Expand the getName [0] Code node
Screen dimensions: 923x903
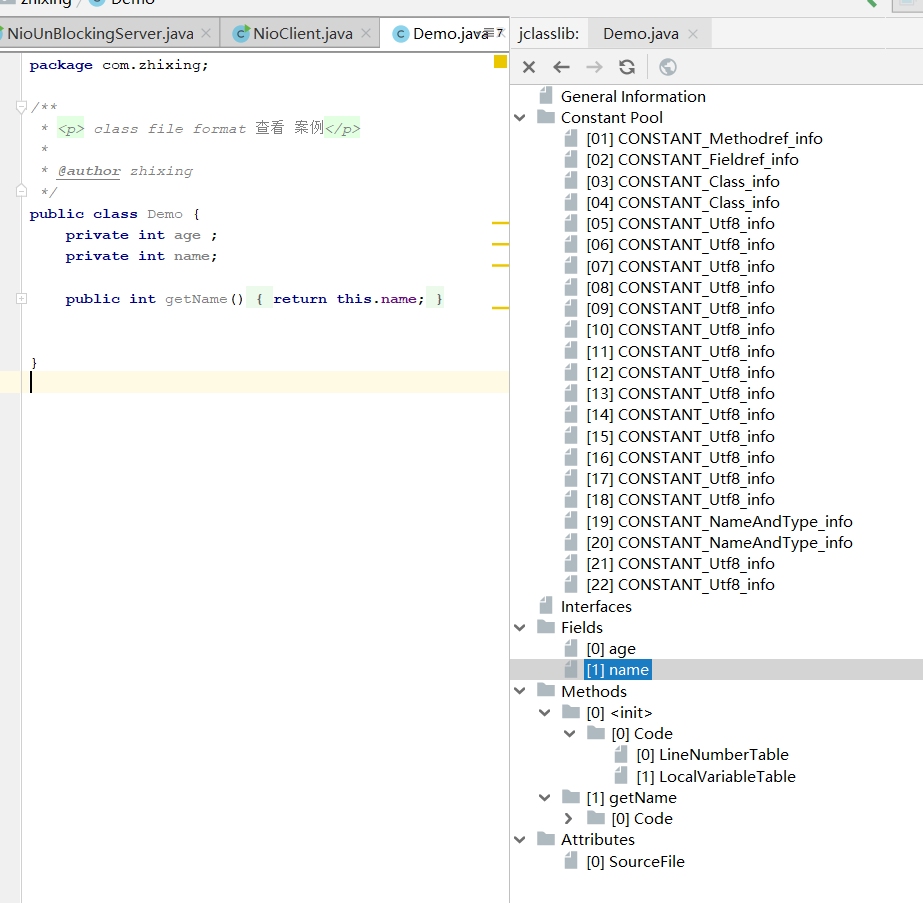pos(569,819)
